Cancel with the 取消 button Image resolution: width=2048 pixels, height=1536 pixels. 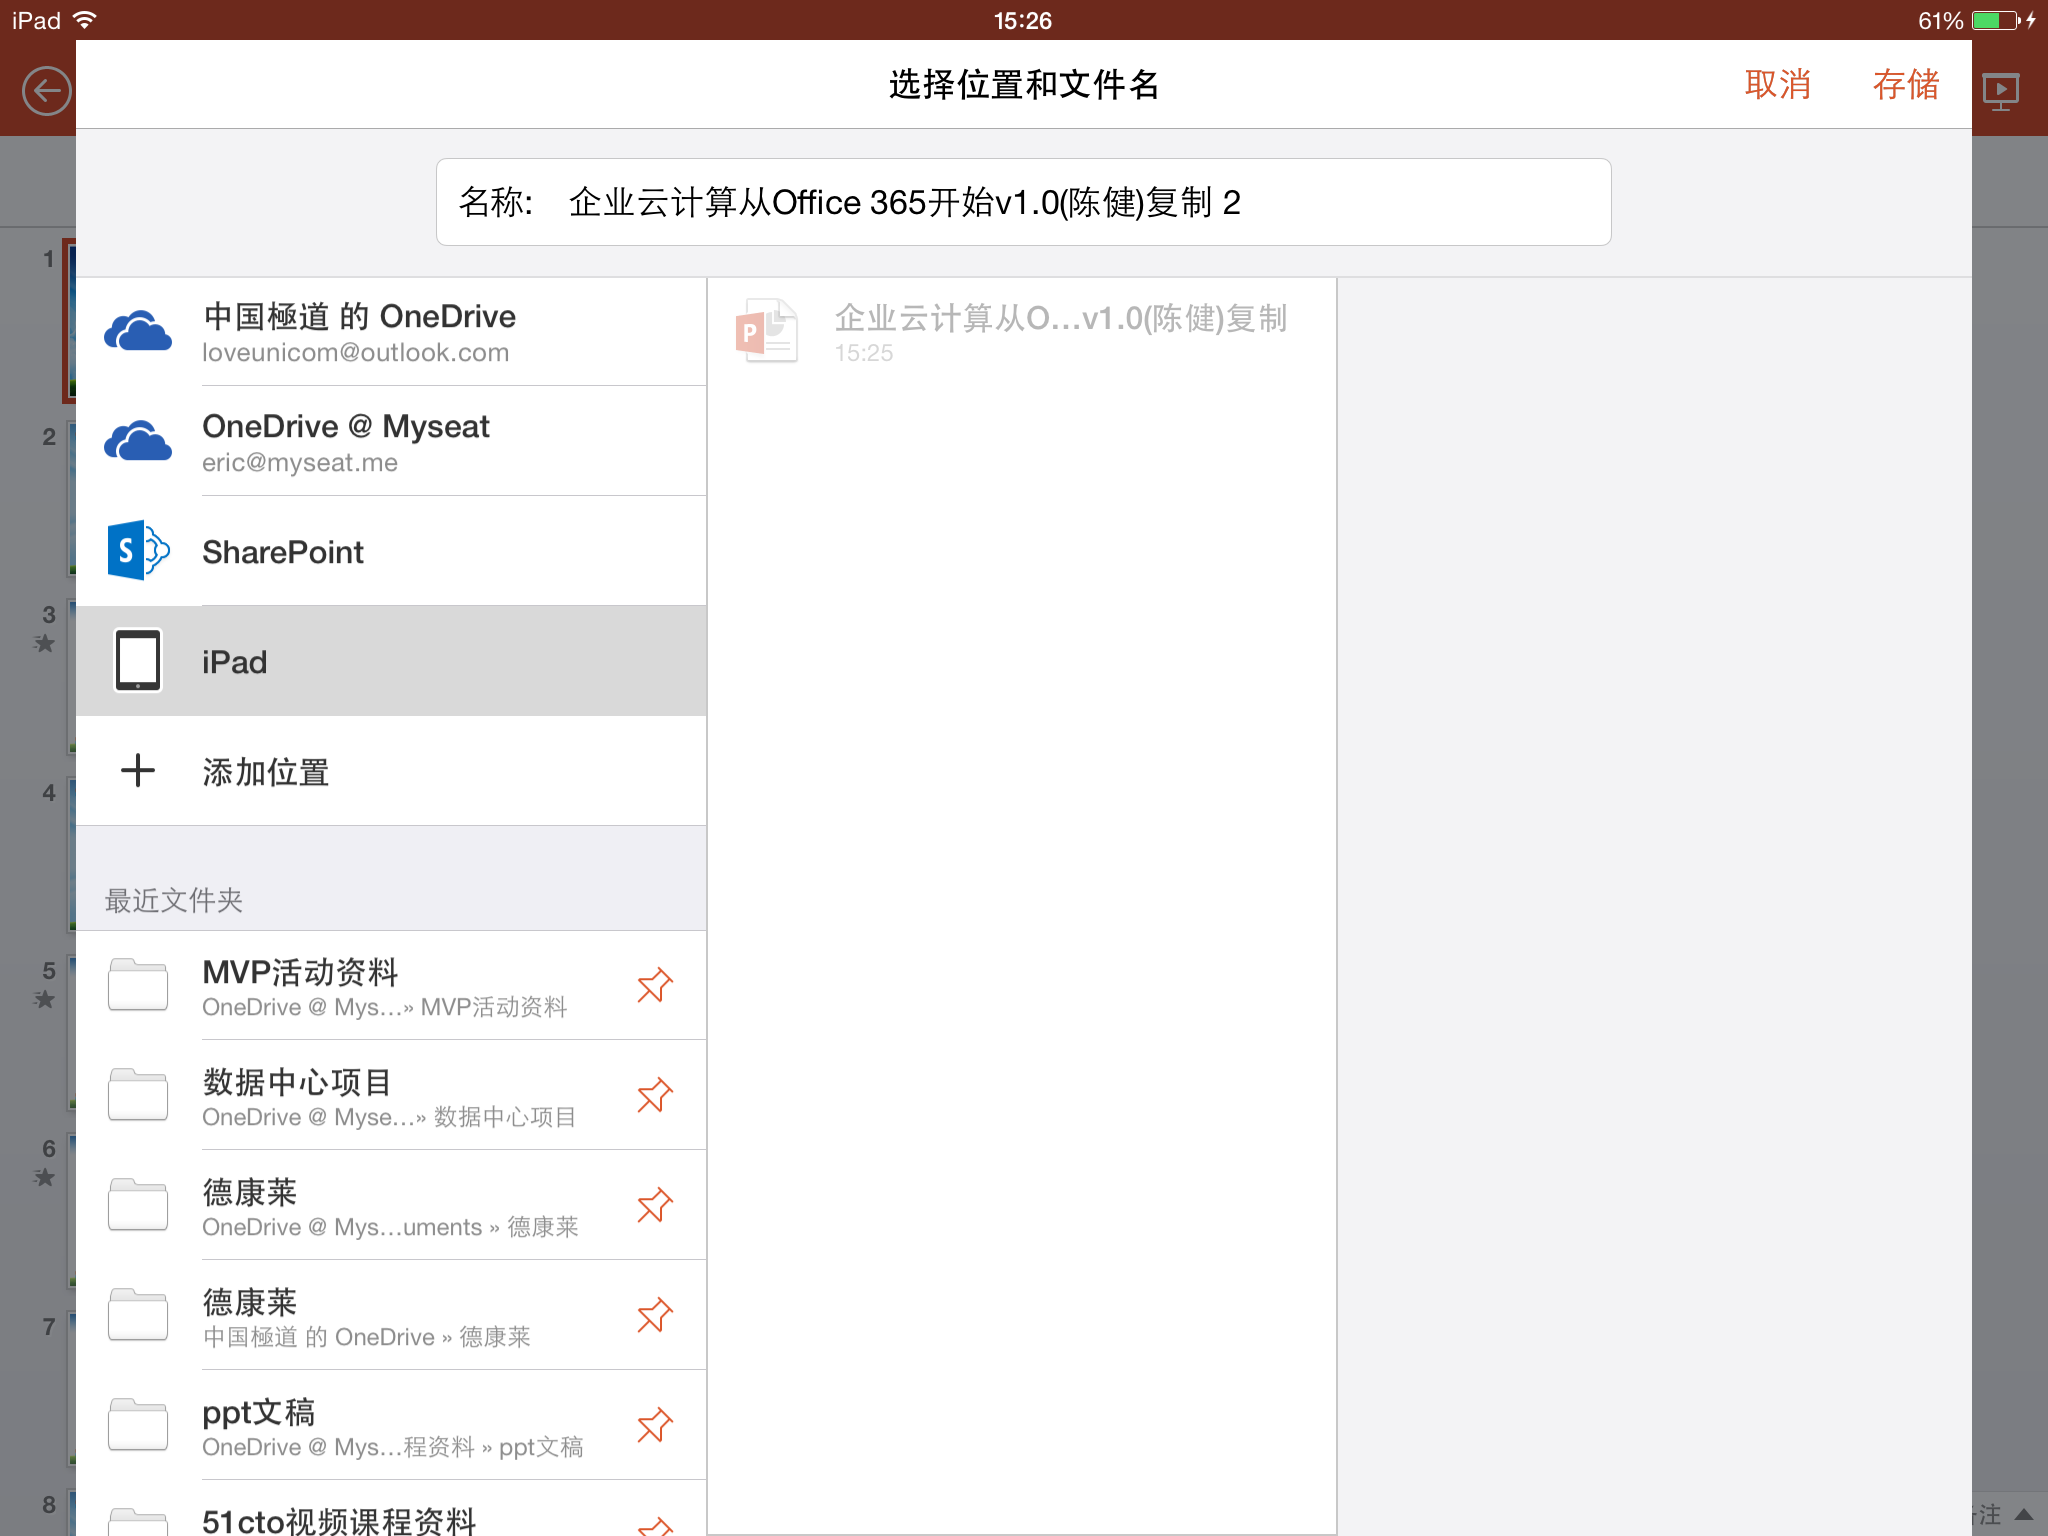tap(1777, 85)
